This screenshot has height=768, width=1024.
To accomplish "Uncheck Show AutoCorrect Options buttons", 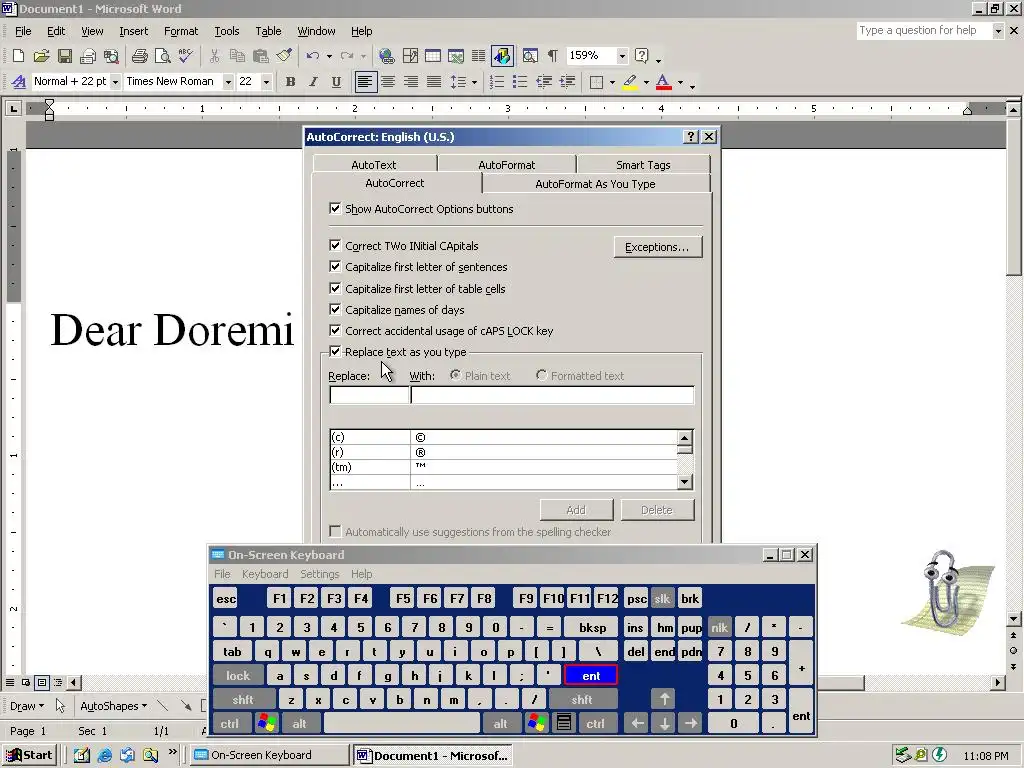I will click(x=335, y=208).
